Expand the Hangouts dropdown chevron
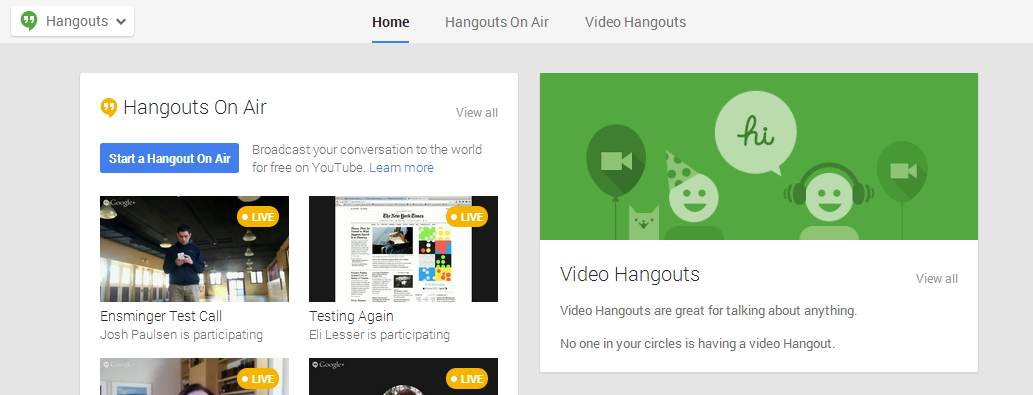 pyautogui.click(x=121, y=22)
